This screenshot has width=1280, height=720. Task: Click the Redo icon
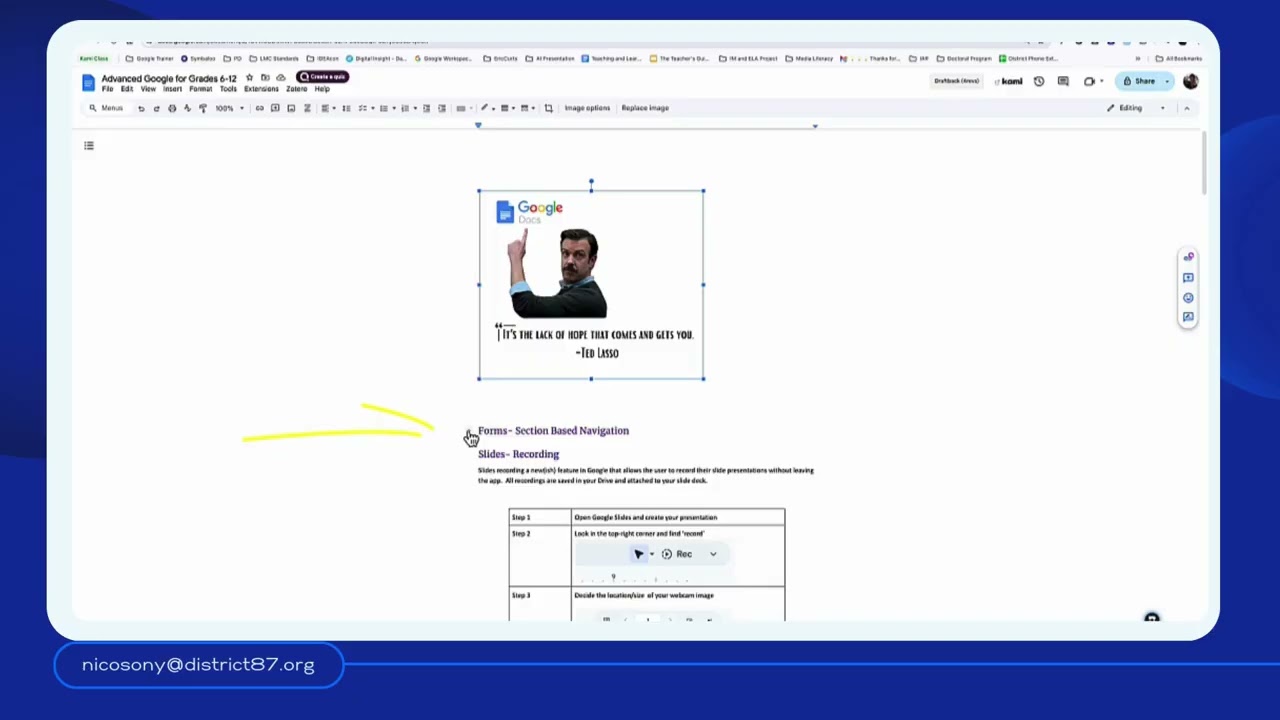(x=156, y=108)
